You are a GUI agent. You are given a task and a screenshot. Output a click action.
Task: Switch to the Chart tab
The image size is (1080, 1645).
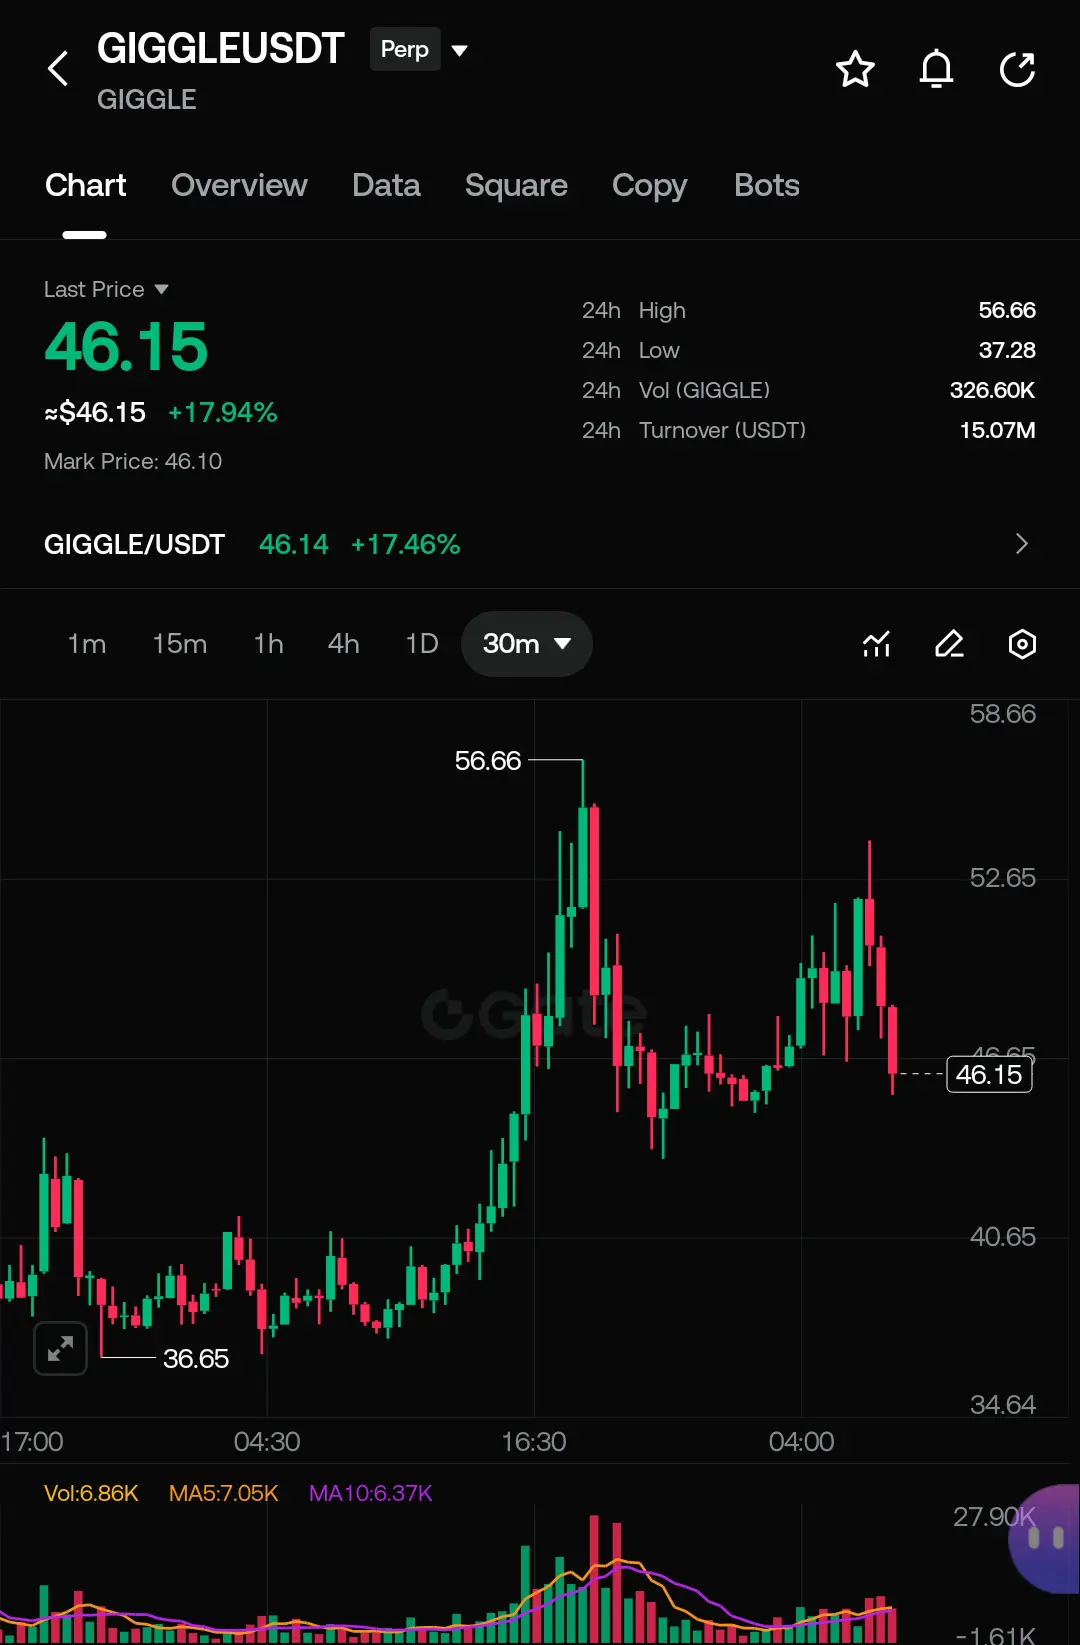(x=86, y=185)
